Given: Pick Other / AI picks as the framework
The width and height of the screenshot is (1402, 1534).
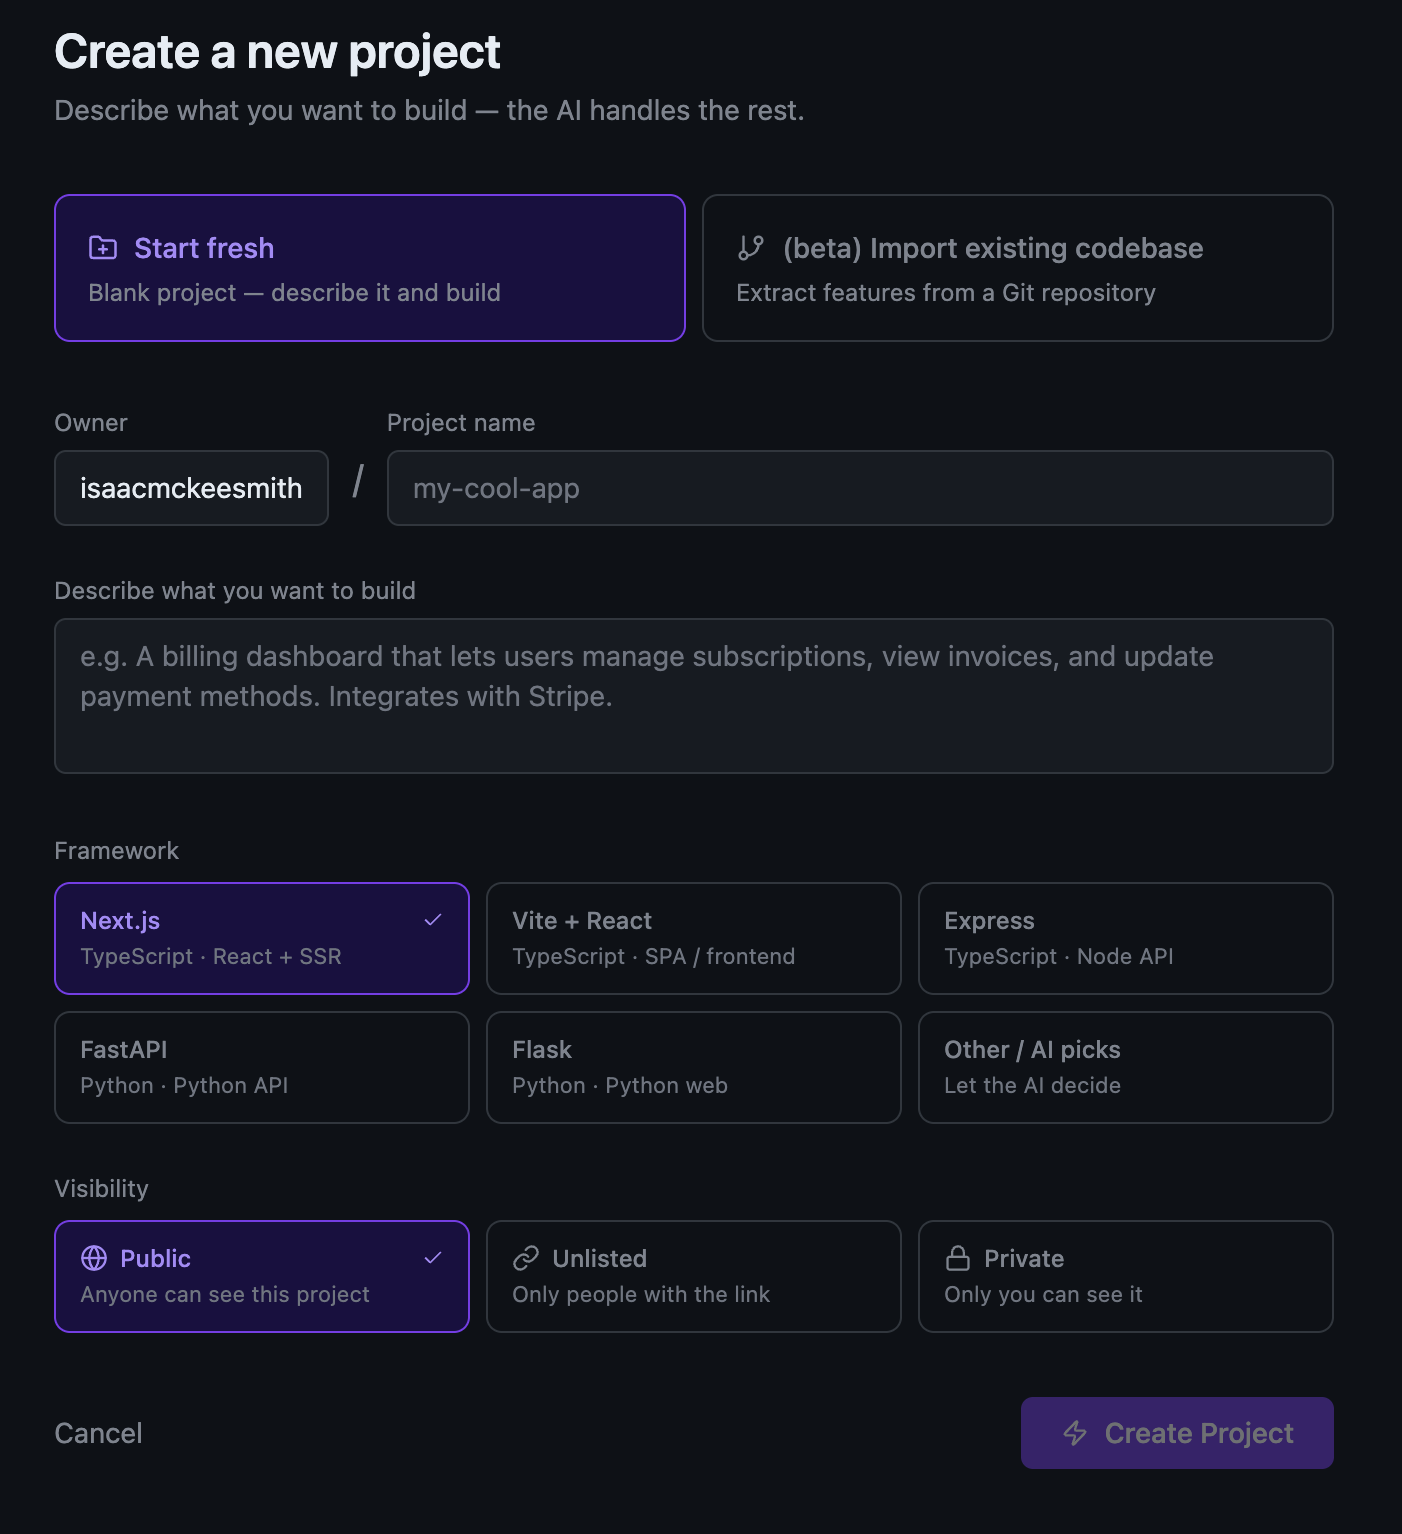Looking at the screenshot, I should point(1125,1067).
